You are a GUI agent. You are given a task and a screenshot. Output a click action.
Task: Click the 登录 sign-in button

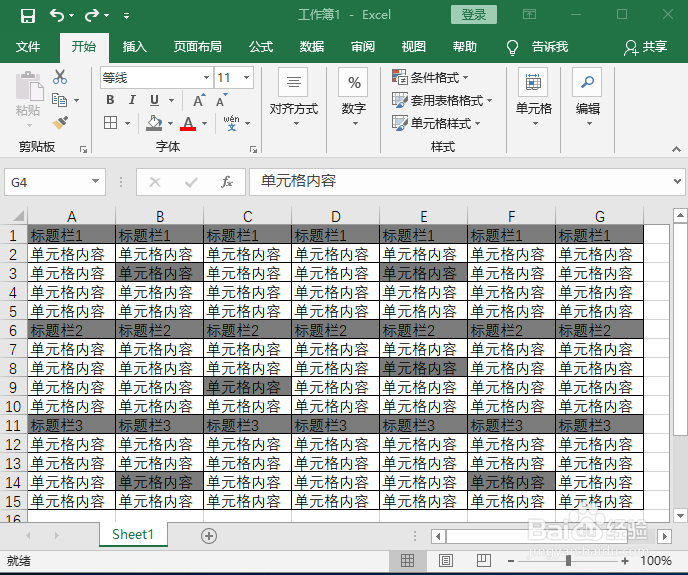tap(474, 15)
